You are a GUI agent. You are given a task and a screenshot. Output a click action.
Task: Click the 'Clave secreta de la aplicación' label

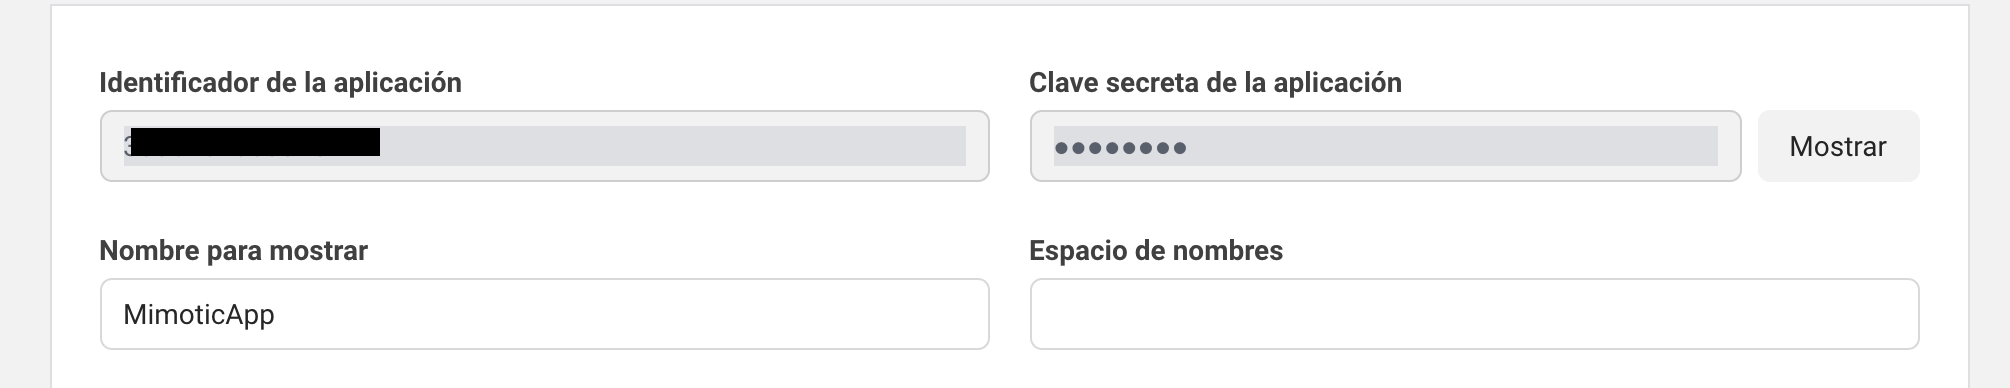point(1215,82)
